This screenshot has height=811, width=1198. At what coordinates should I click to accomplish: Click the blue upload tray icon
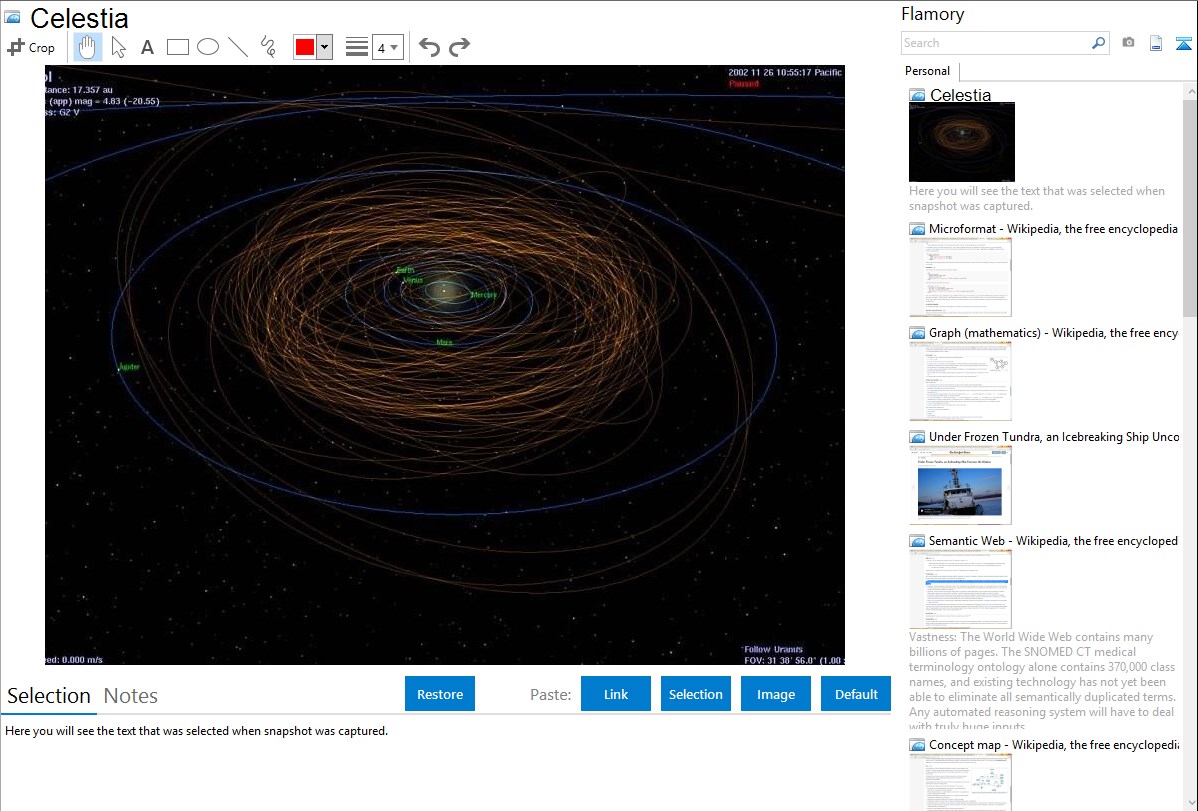tap(1183, 44)
